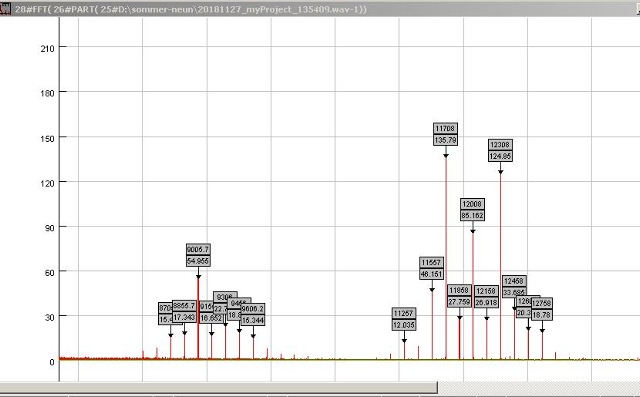Select the peak label 12158 / 26.918
The height and width of the screenshot is (397, 640).
coord(487,296)
